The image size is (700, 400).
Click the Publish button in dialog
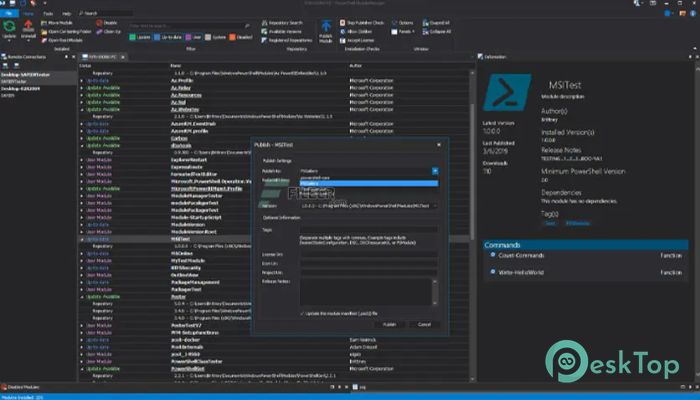tap(389, 325)
